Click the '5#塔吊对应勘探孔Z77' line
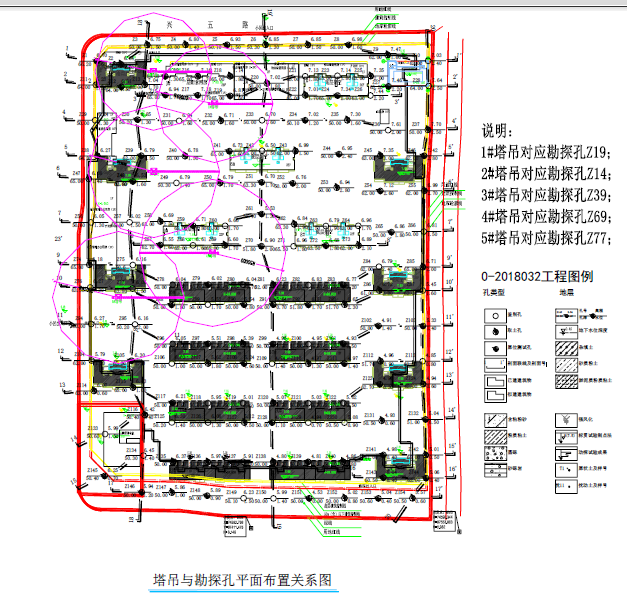Screen dimensions: 627x594 pyautogui.click(x=546, y=239)
